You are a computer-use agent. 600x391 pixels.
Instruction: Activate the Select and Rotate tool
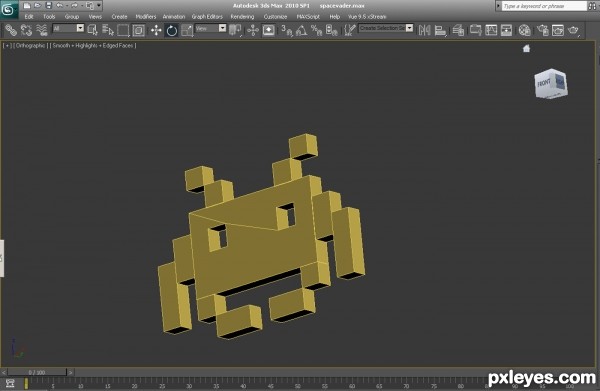pos(172,30)
